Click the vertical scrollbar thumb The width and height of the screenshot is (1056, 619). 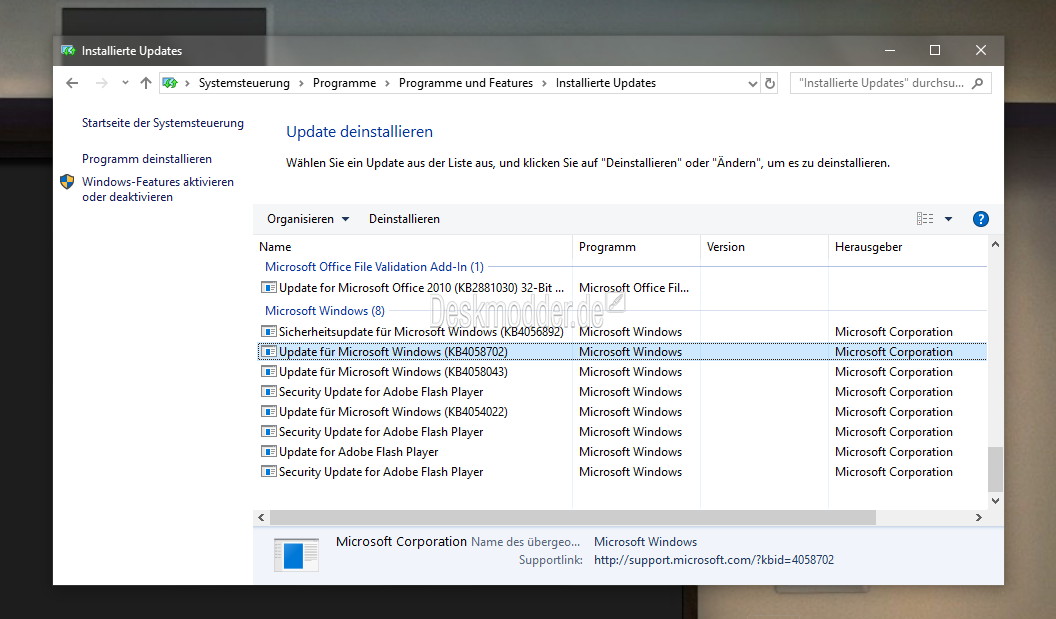point(995,469)
